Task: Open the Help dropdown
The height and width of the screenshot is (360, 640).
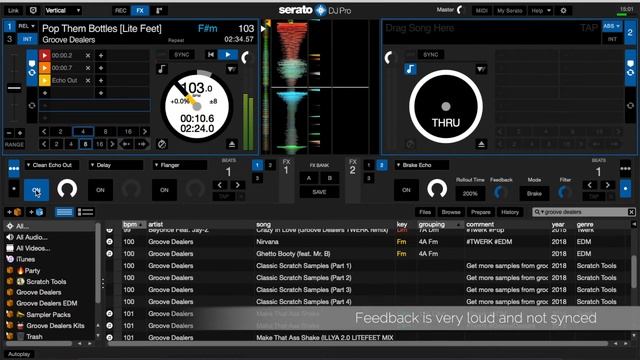Action: tap(541, 10)
